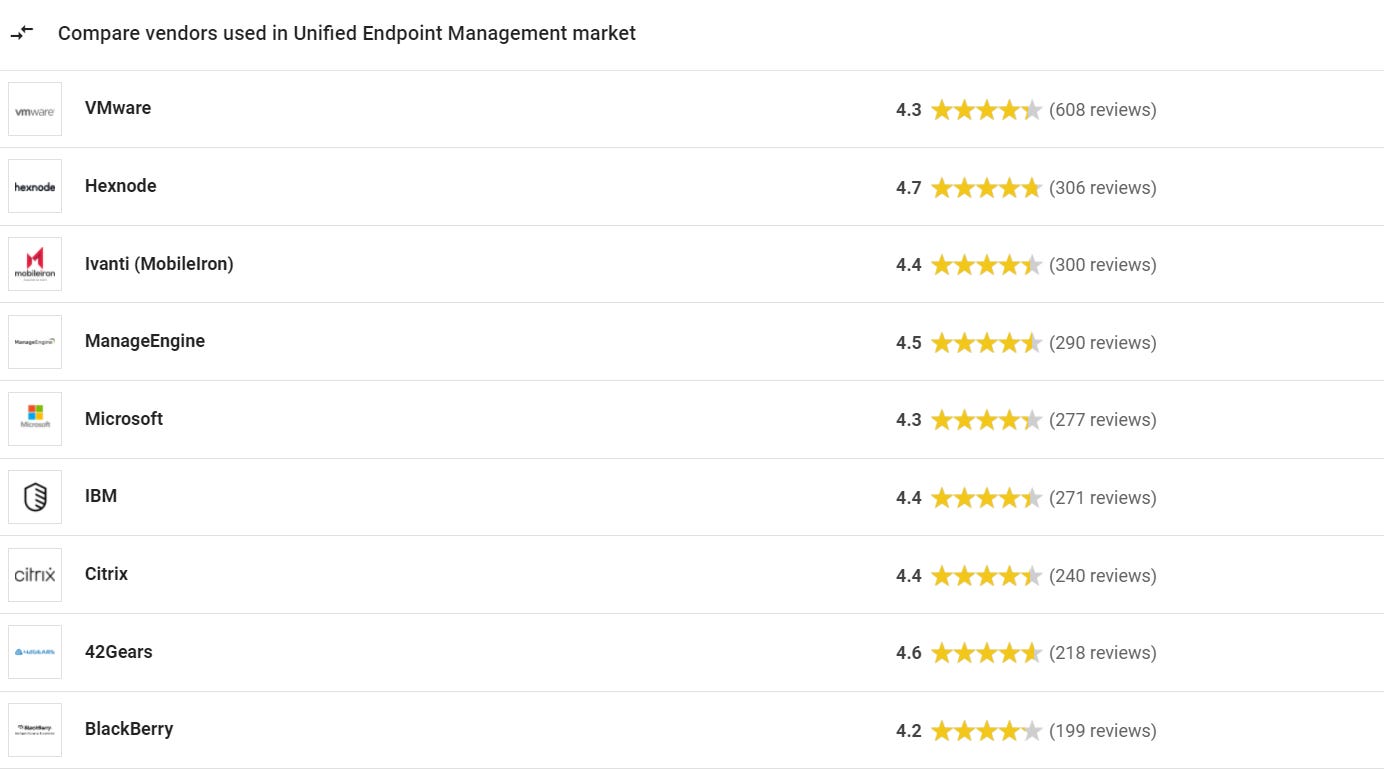This screenshot has width=1384, height=769.
Task: View Ivanti's (300 reviews) text
Action: pos(1103,265)
